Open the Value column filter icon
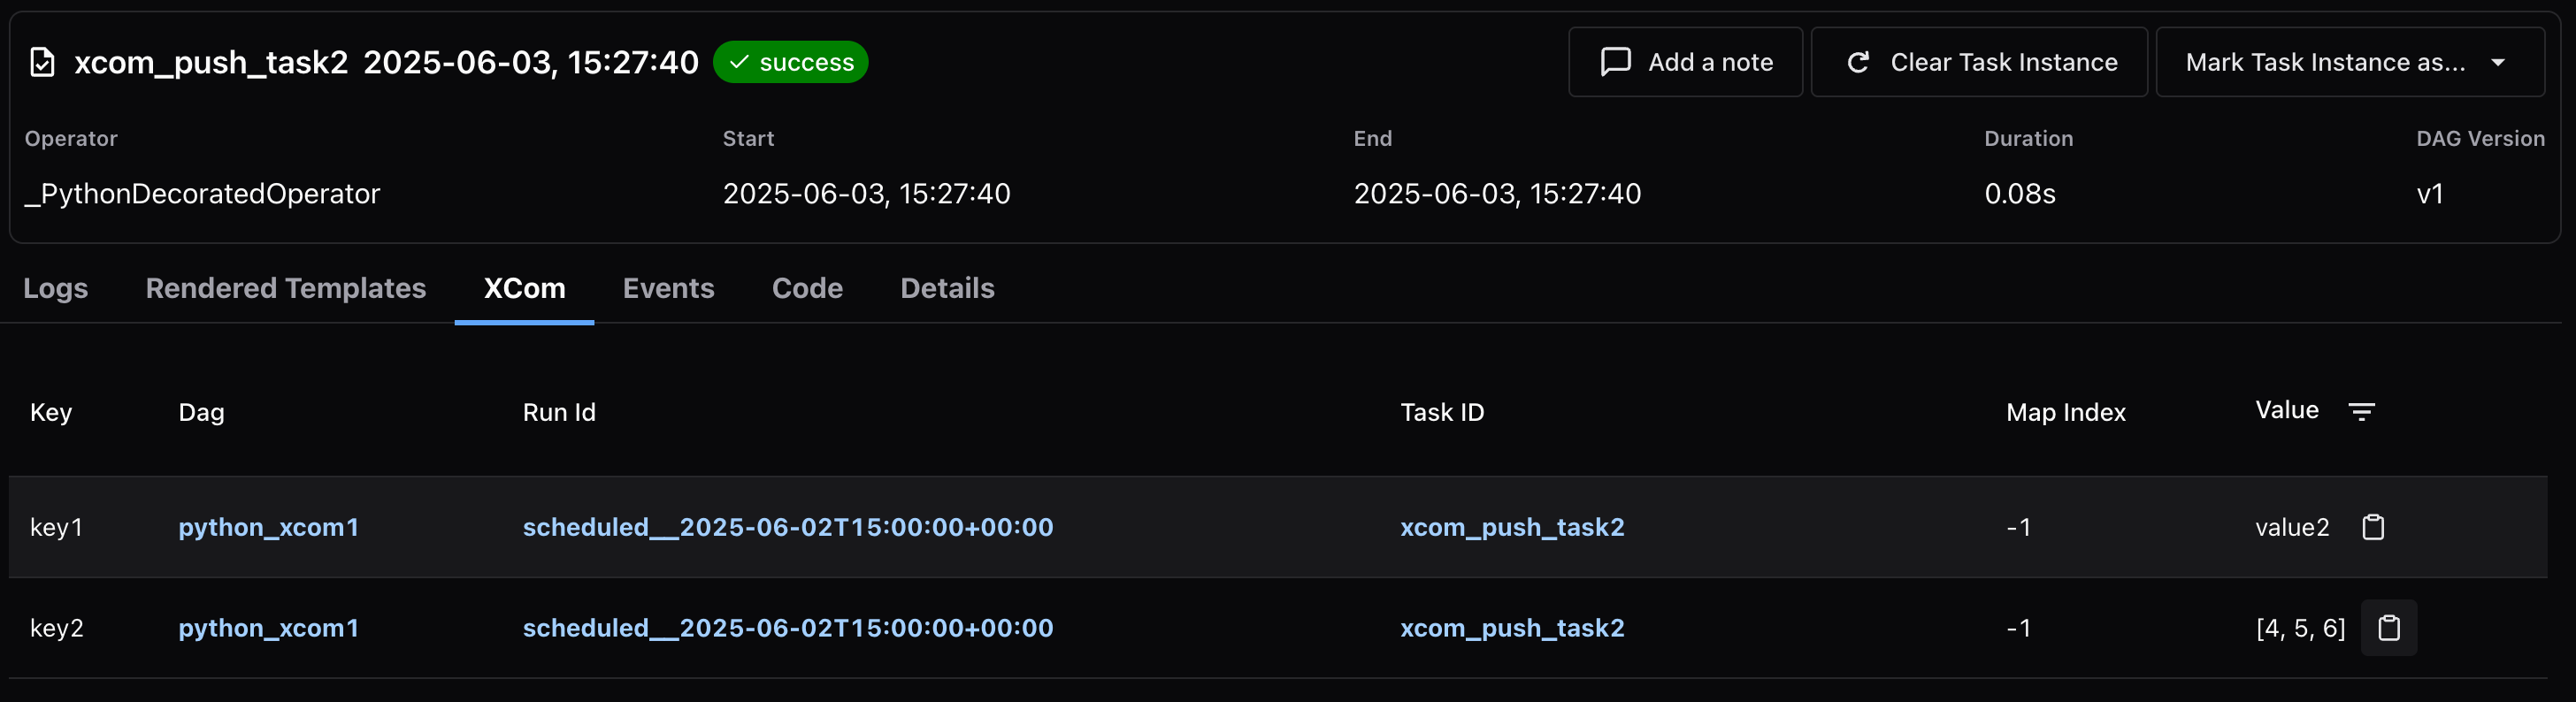 (2361, 411)
